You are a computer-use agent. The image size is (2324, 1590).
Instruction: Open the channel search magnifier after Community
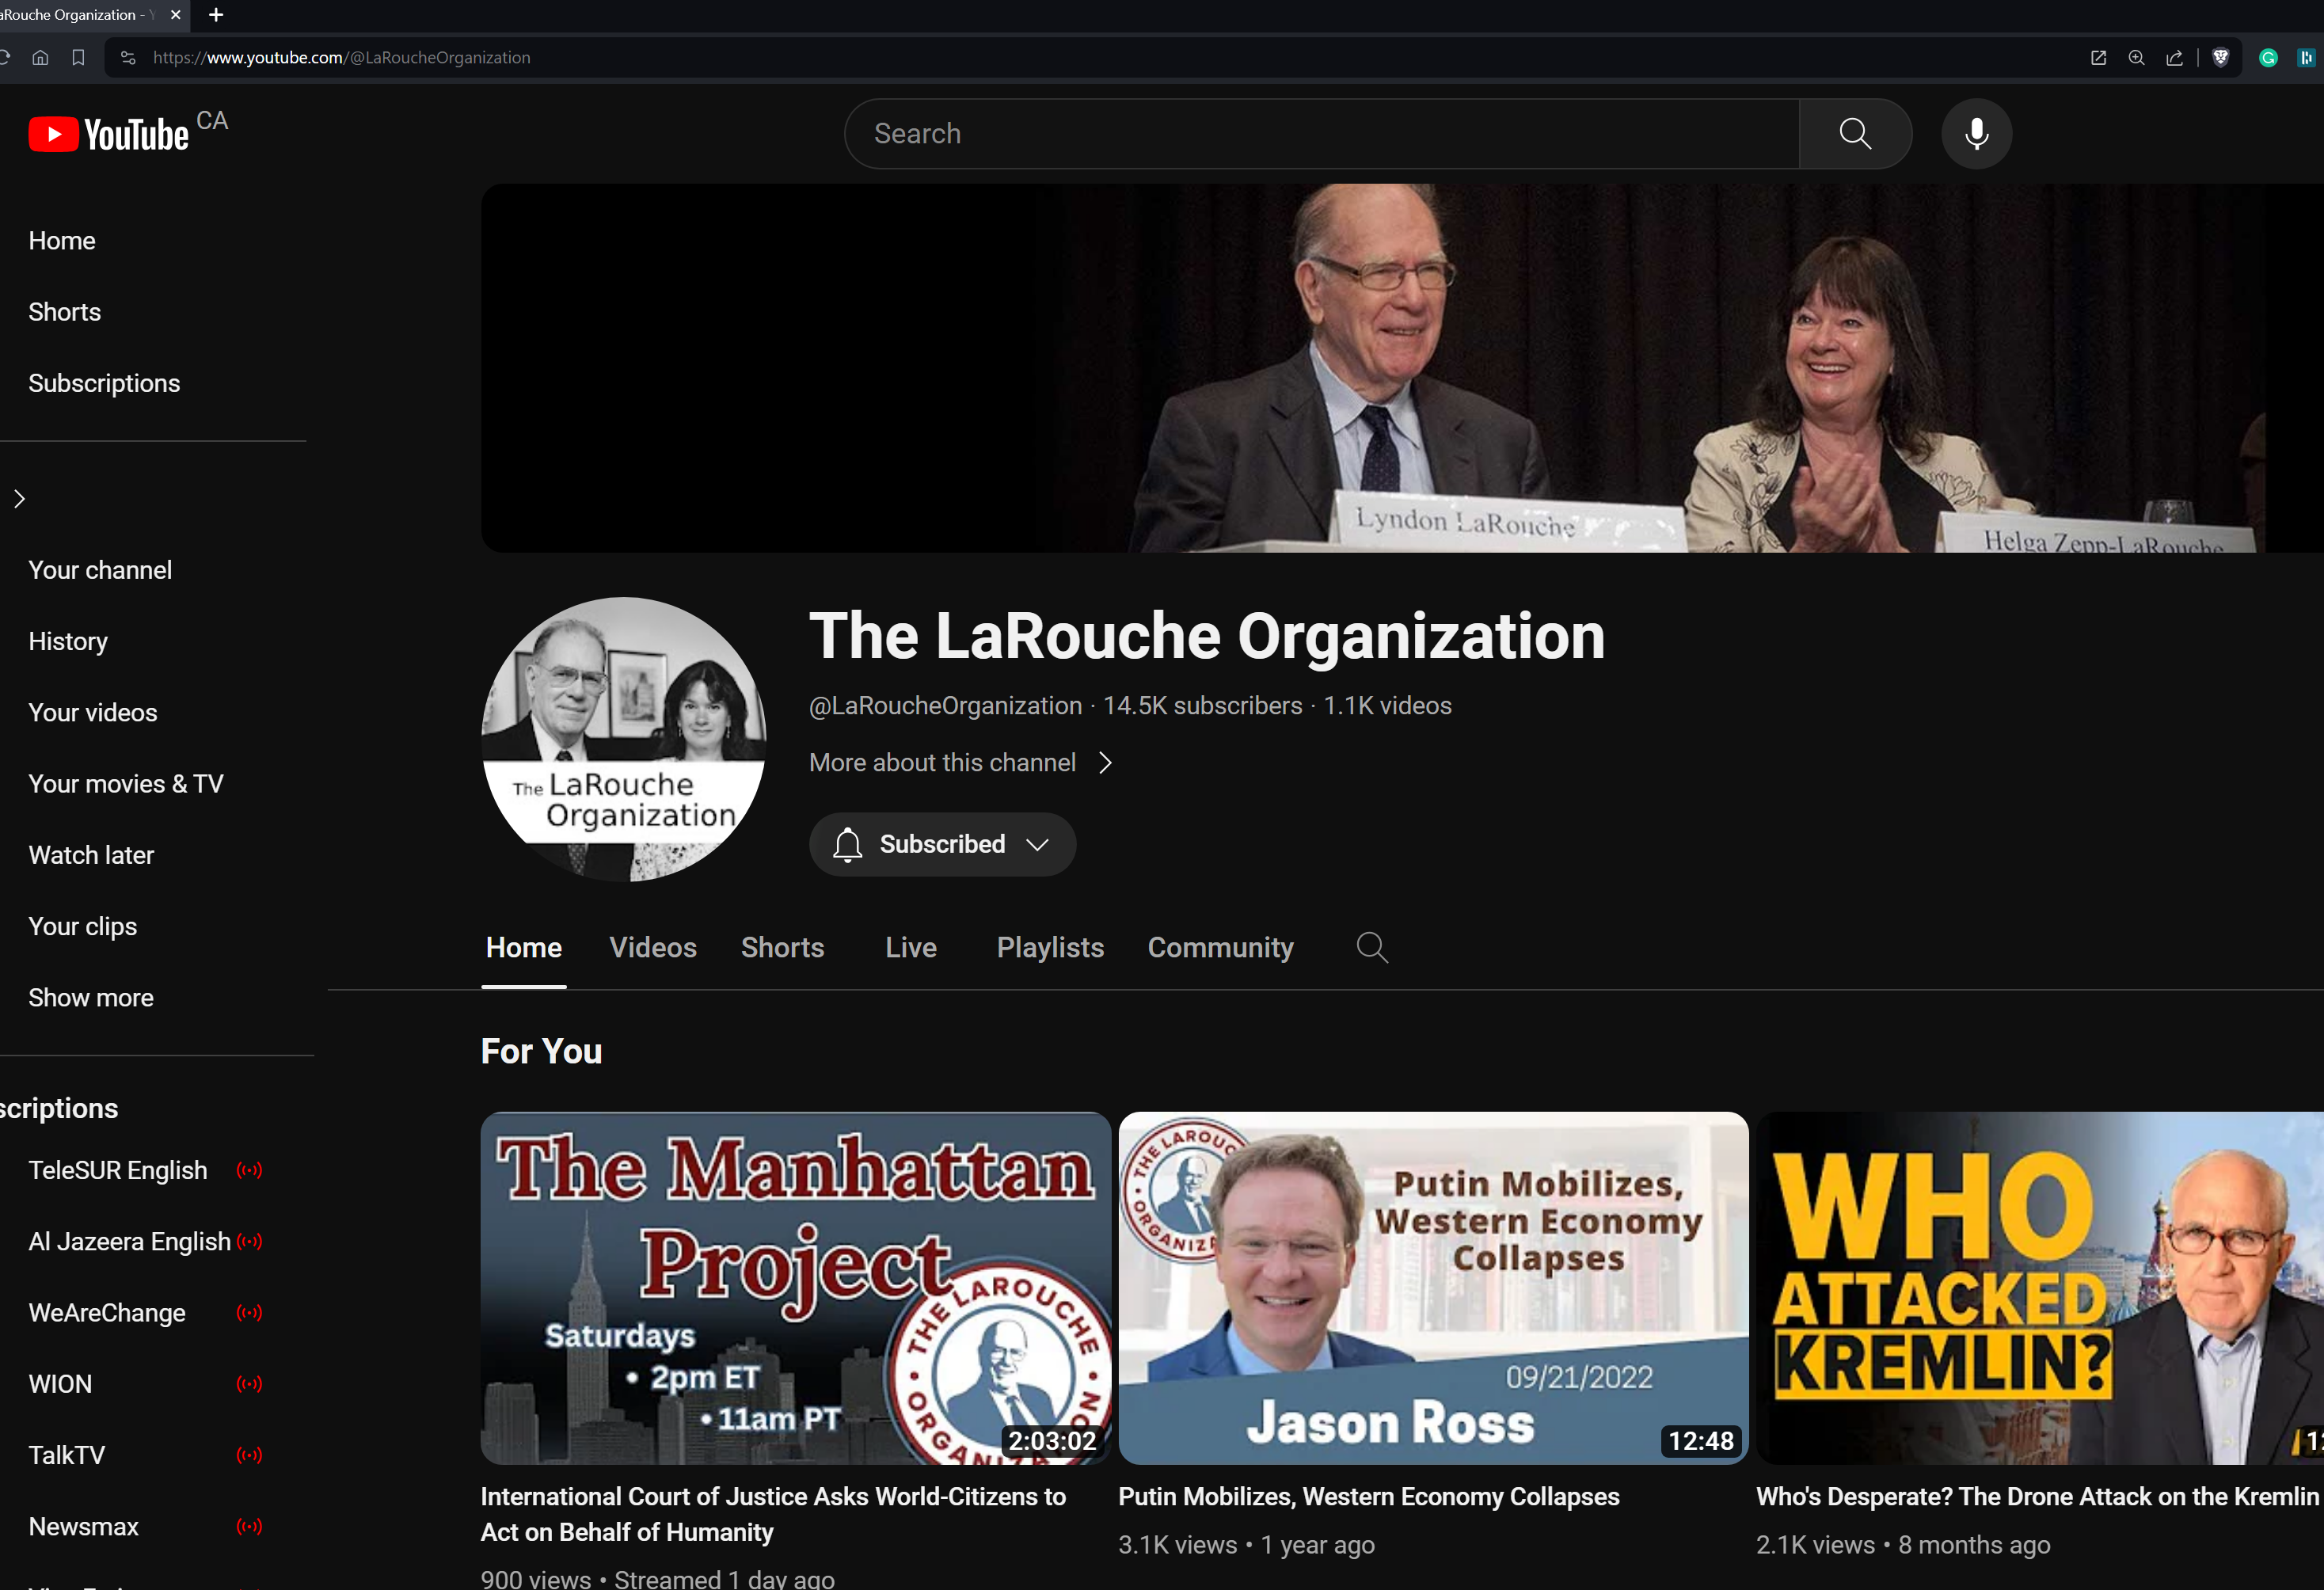[1372, 947]
